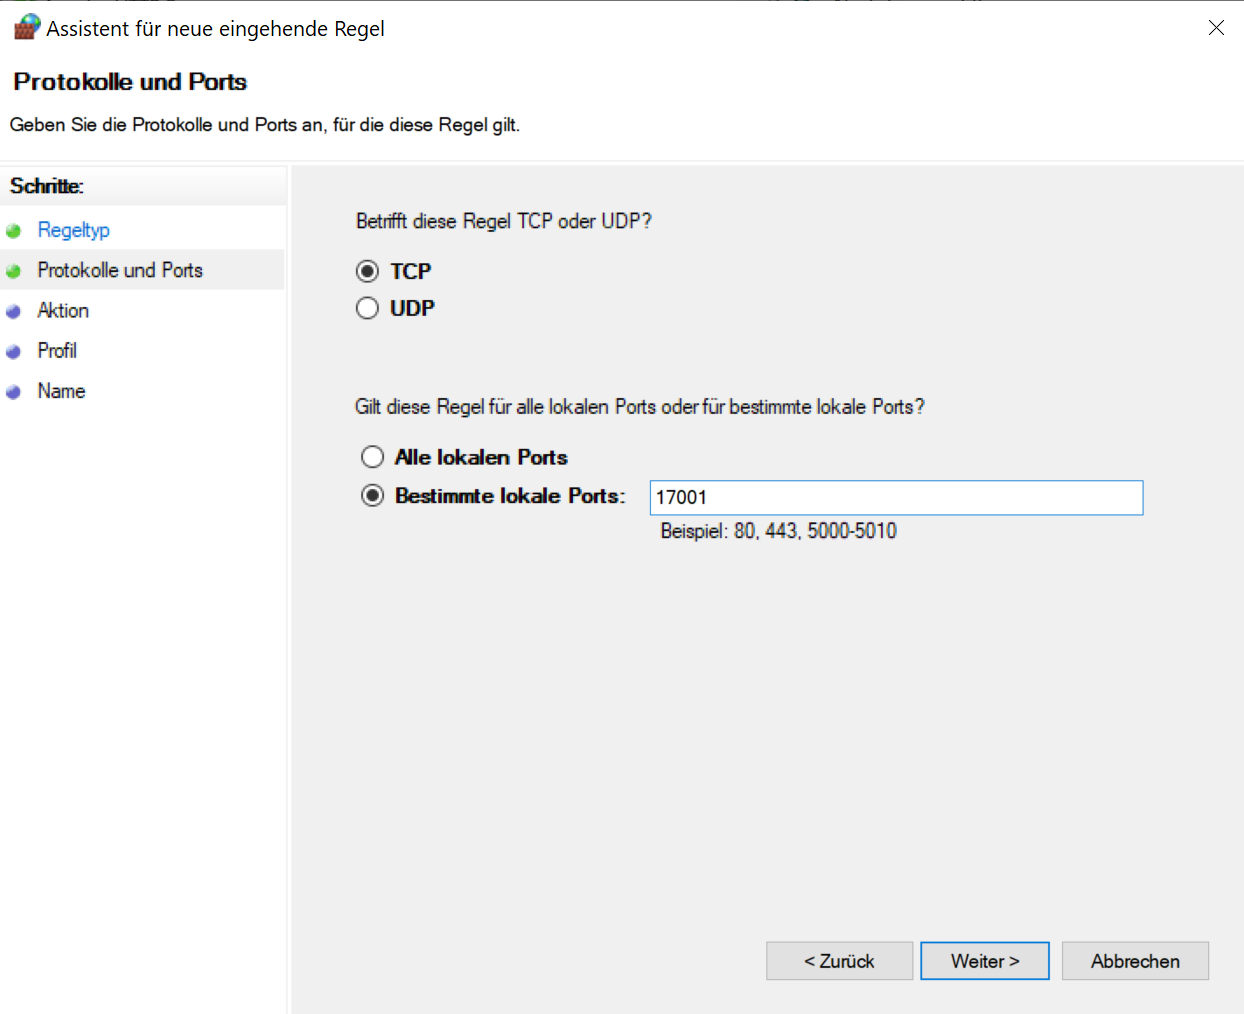Go to the Profil step label
1244x1014 pixels.
point(57,351)
